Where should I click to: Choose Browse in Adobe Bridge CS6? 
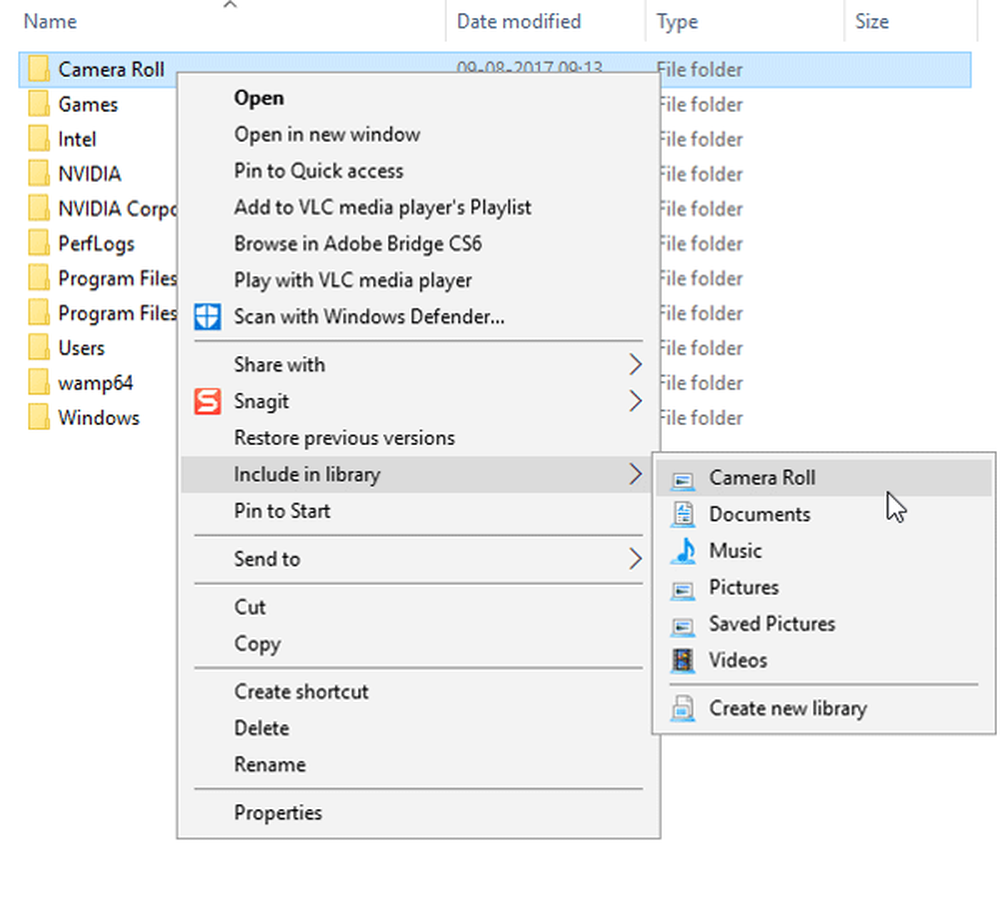[418, 244]
